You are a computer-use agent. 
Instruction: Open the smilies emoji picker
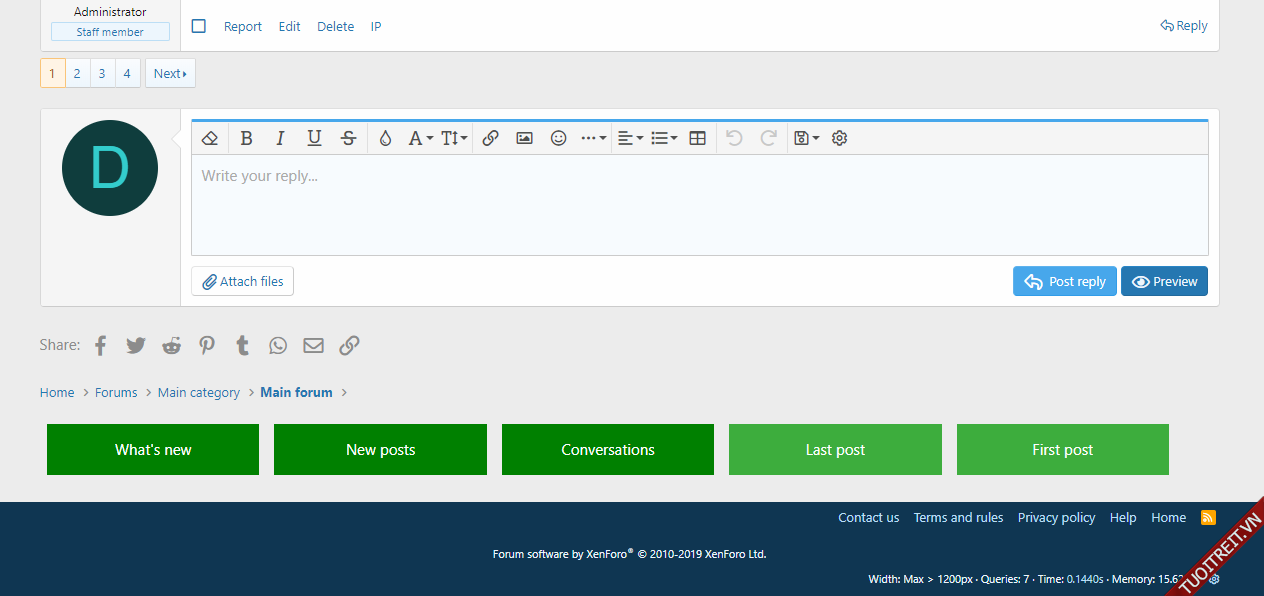pos(558,138)
